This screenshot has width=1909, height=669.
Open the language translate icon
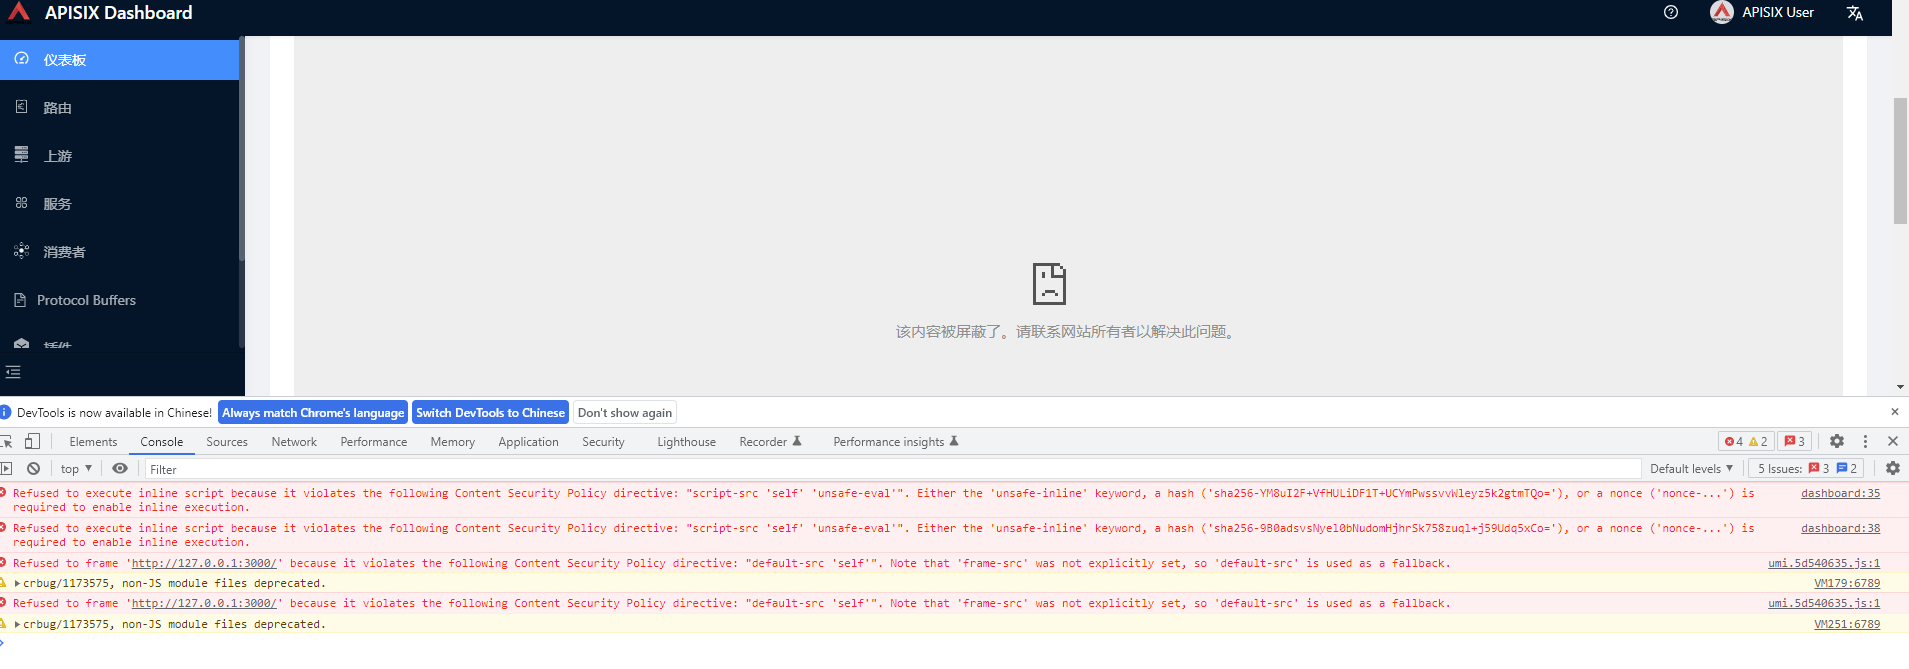pos(1855,13)
